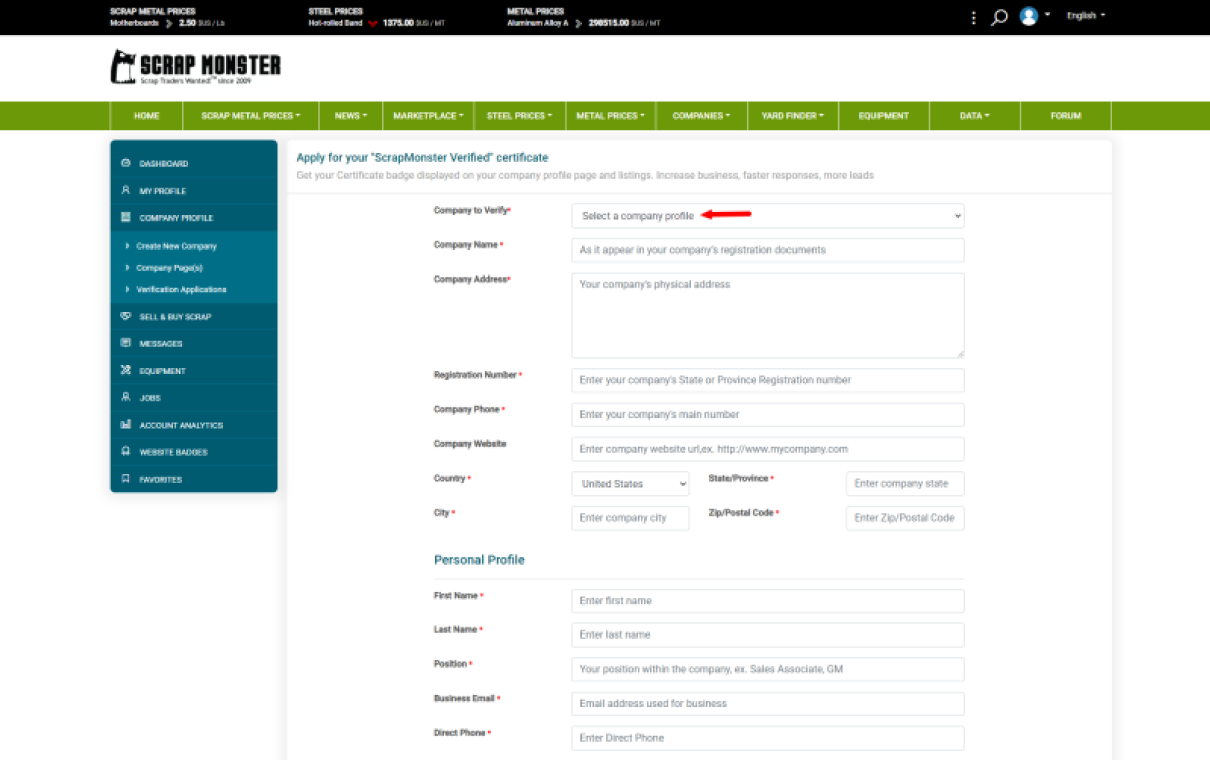Open Dashboard from the sidebar

[163, 163]
